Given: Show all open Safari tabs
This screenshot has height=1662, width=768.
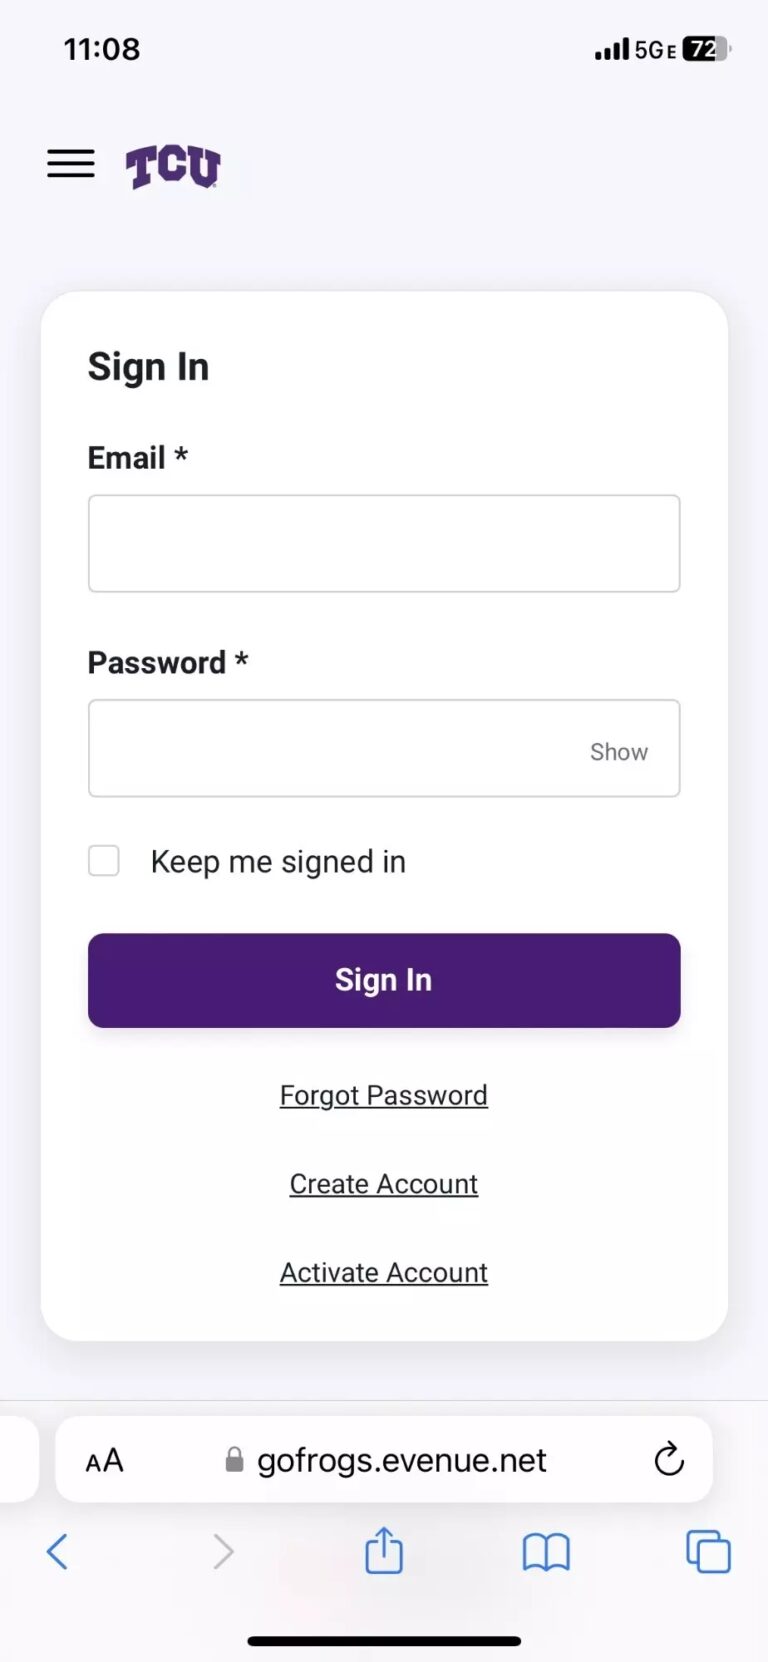Looking at the screenshot, I should coord(708,1552).
